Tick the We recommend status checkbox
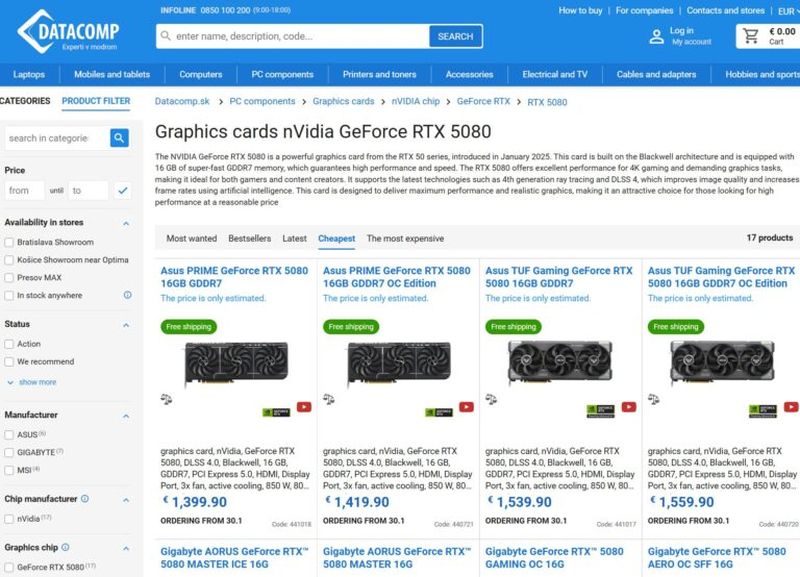Viewport: 800px width, 577px height. click(x=9, y=362)
